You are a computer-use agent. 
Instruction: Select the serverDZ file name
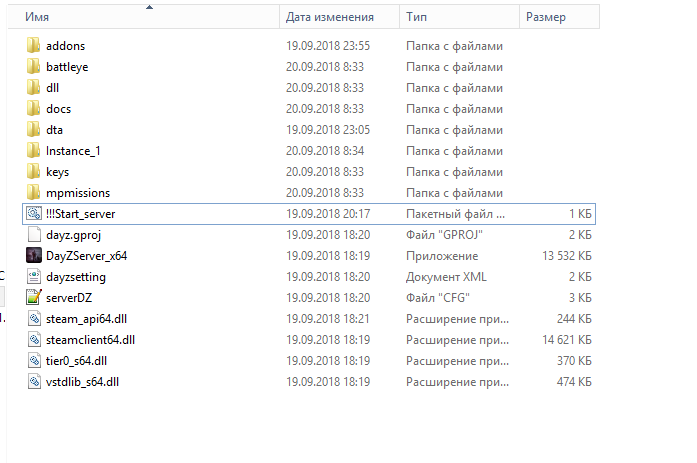(69, 298)
